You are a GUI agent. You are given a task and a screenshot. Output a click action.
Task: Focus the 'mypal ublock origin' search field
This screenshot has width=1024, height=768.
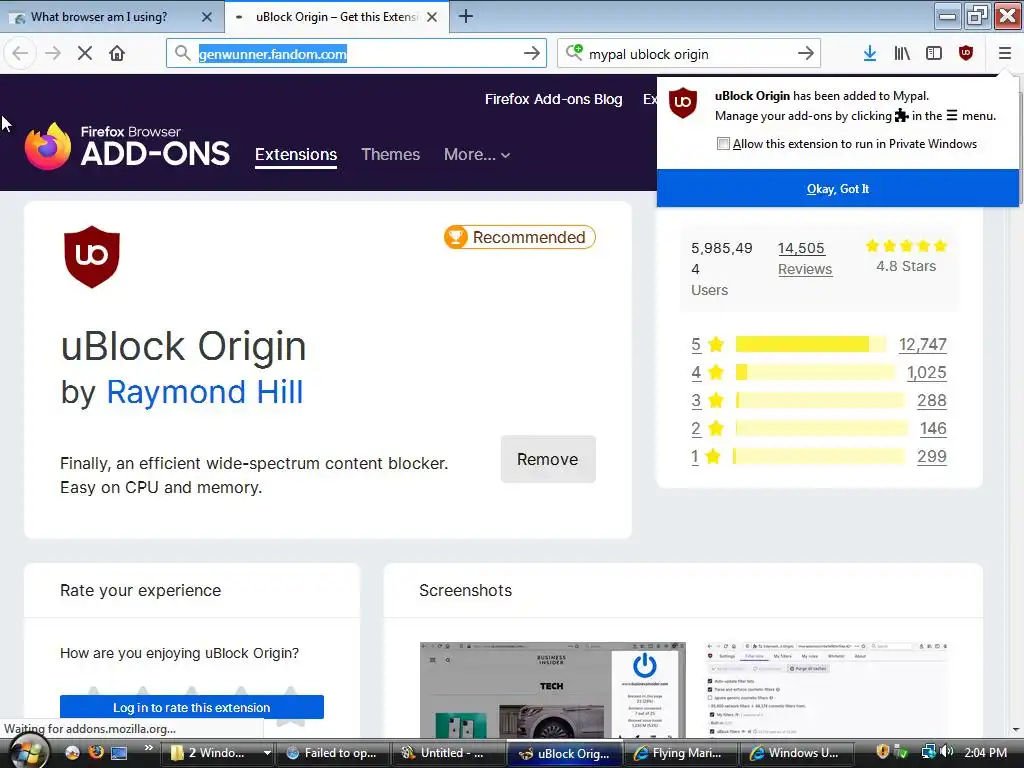tap(689, 54)
